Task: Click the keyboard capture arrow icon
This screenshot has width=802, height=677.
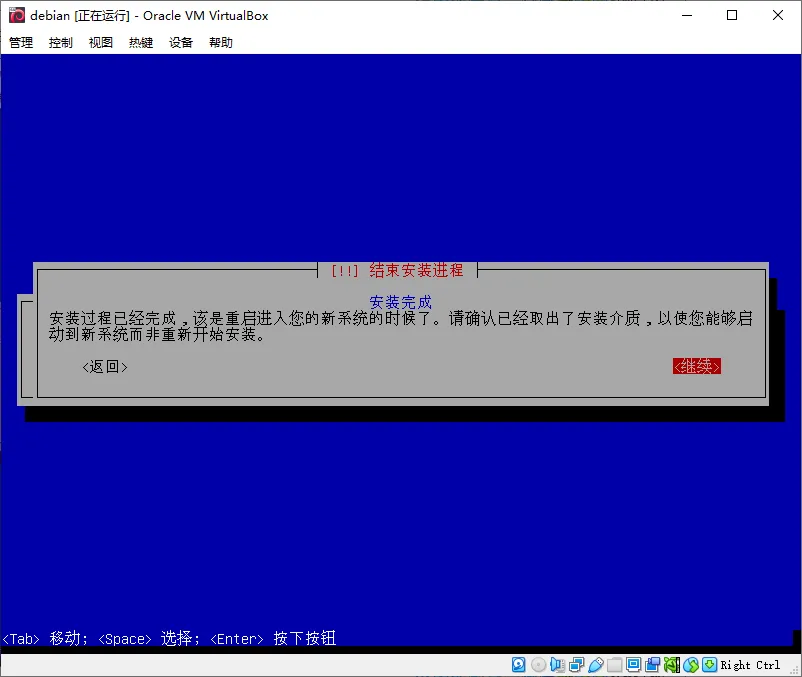Action: pos(709,665)
